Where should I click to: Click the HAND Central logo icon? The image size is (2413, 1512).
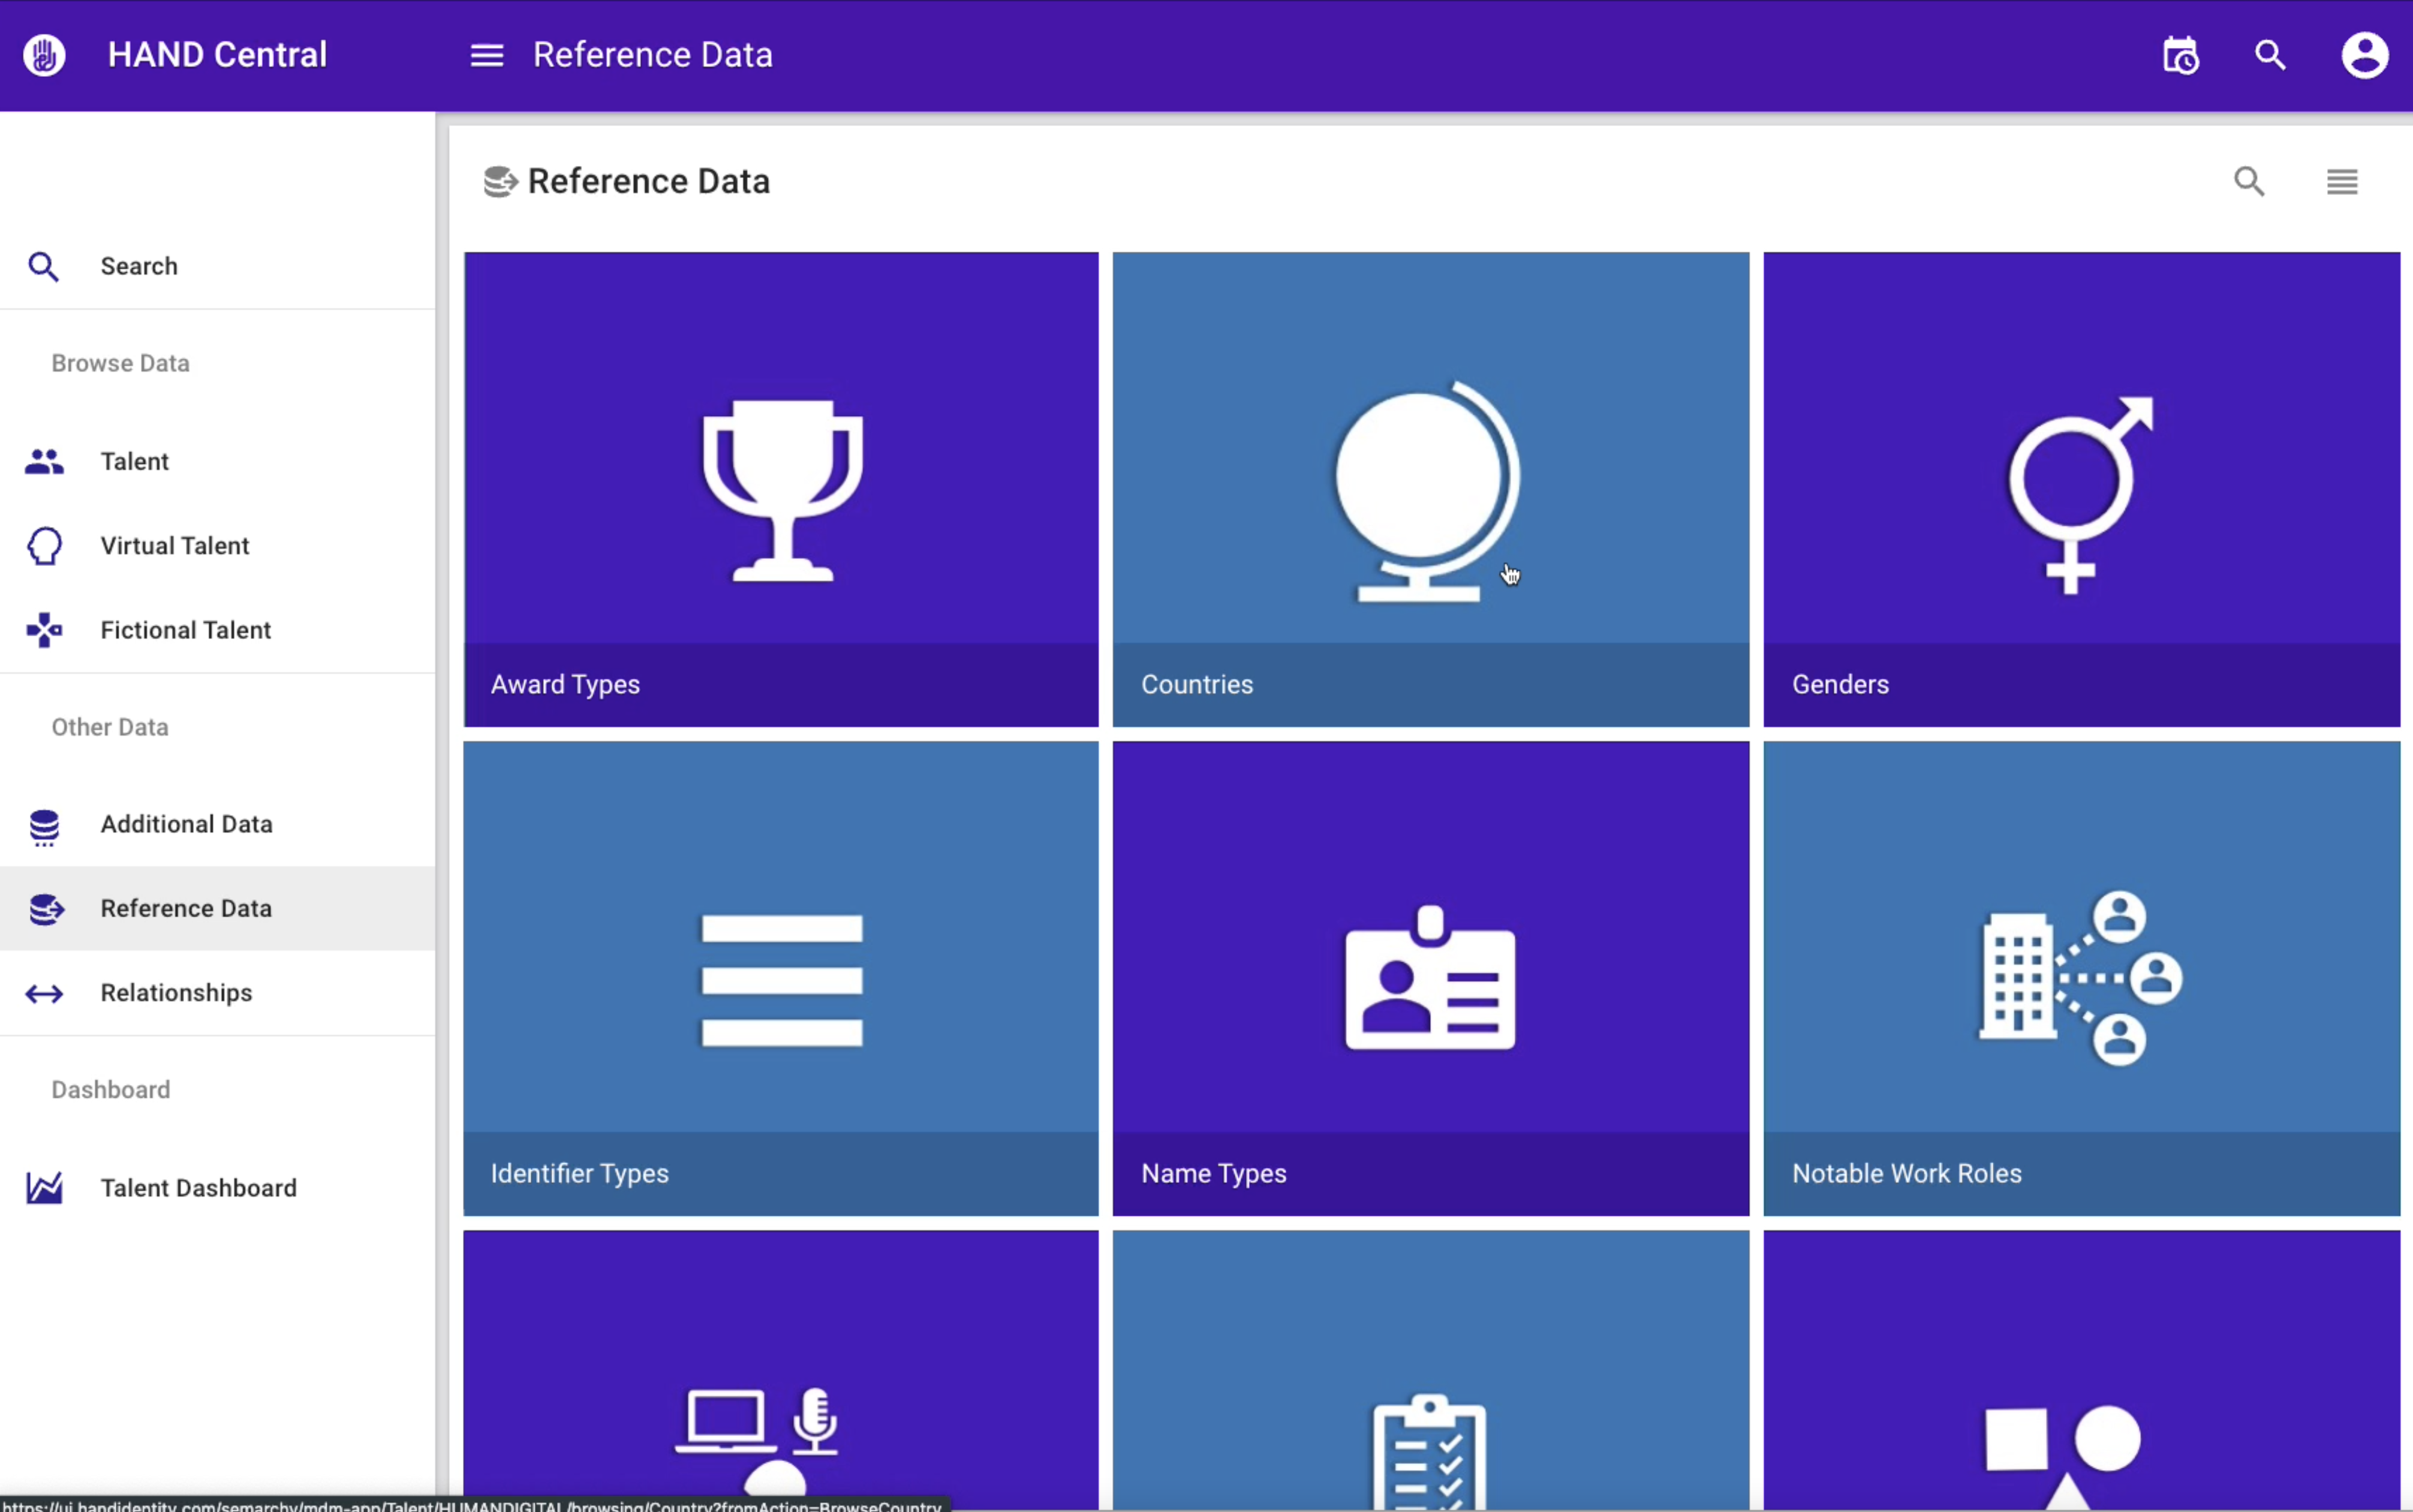(44, 55)
